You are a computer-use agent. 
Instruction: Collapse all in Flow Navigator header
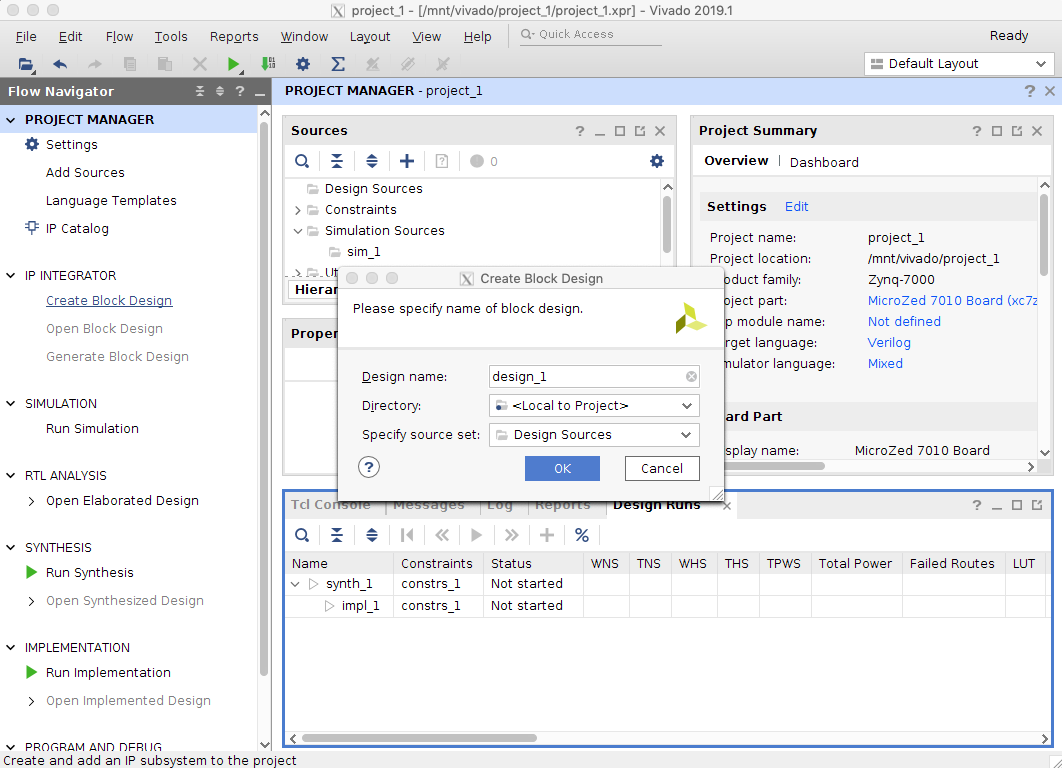pyautogui.click(x=200, y=91)
